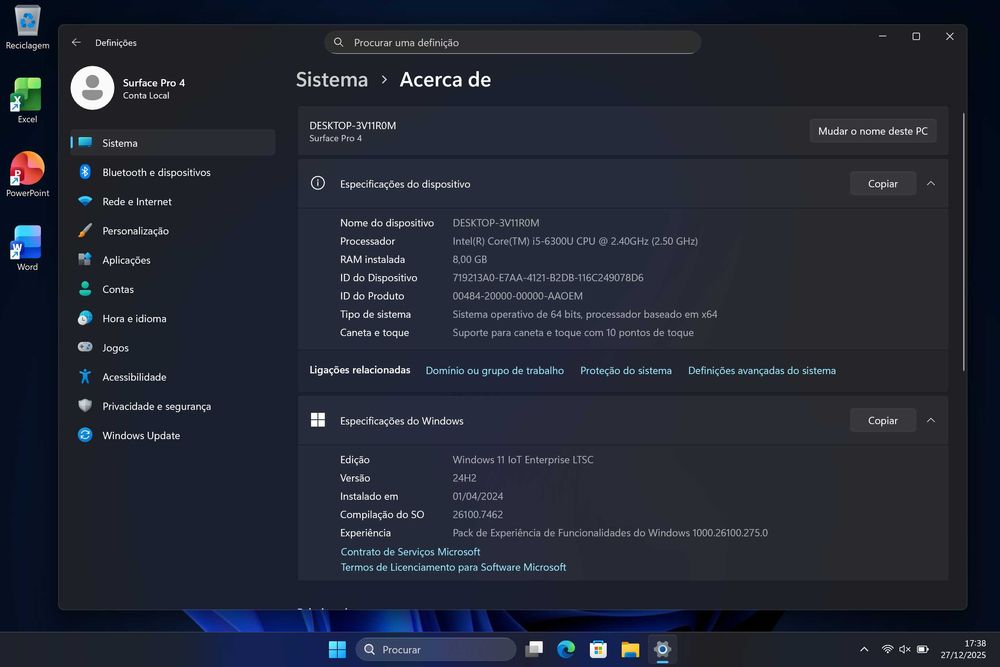1000x667 pixels.
Task: Click the device ID 719213A0-E7AA-4121-B2DB-116C249078D6
Action: click(548, 277)
